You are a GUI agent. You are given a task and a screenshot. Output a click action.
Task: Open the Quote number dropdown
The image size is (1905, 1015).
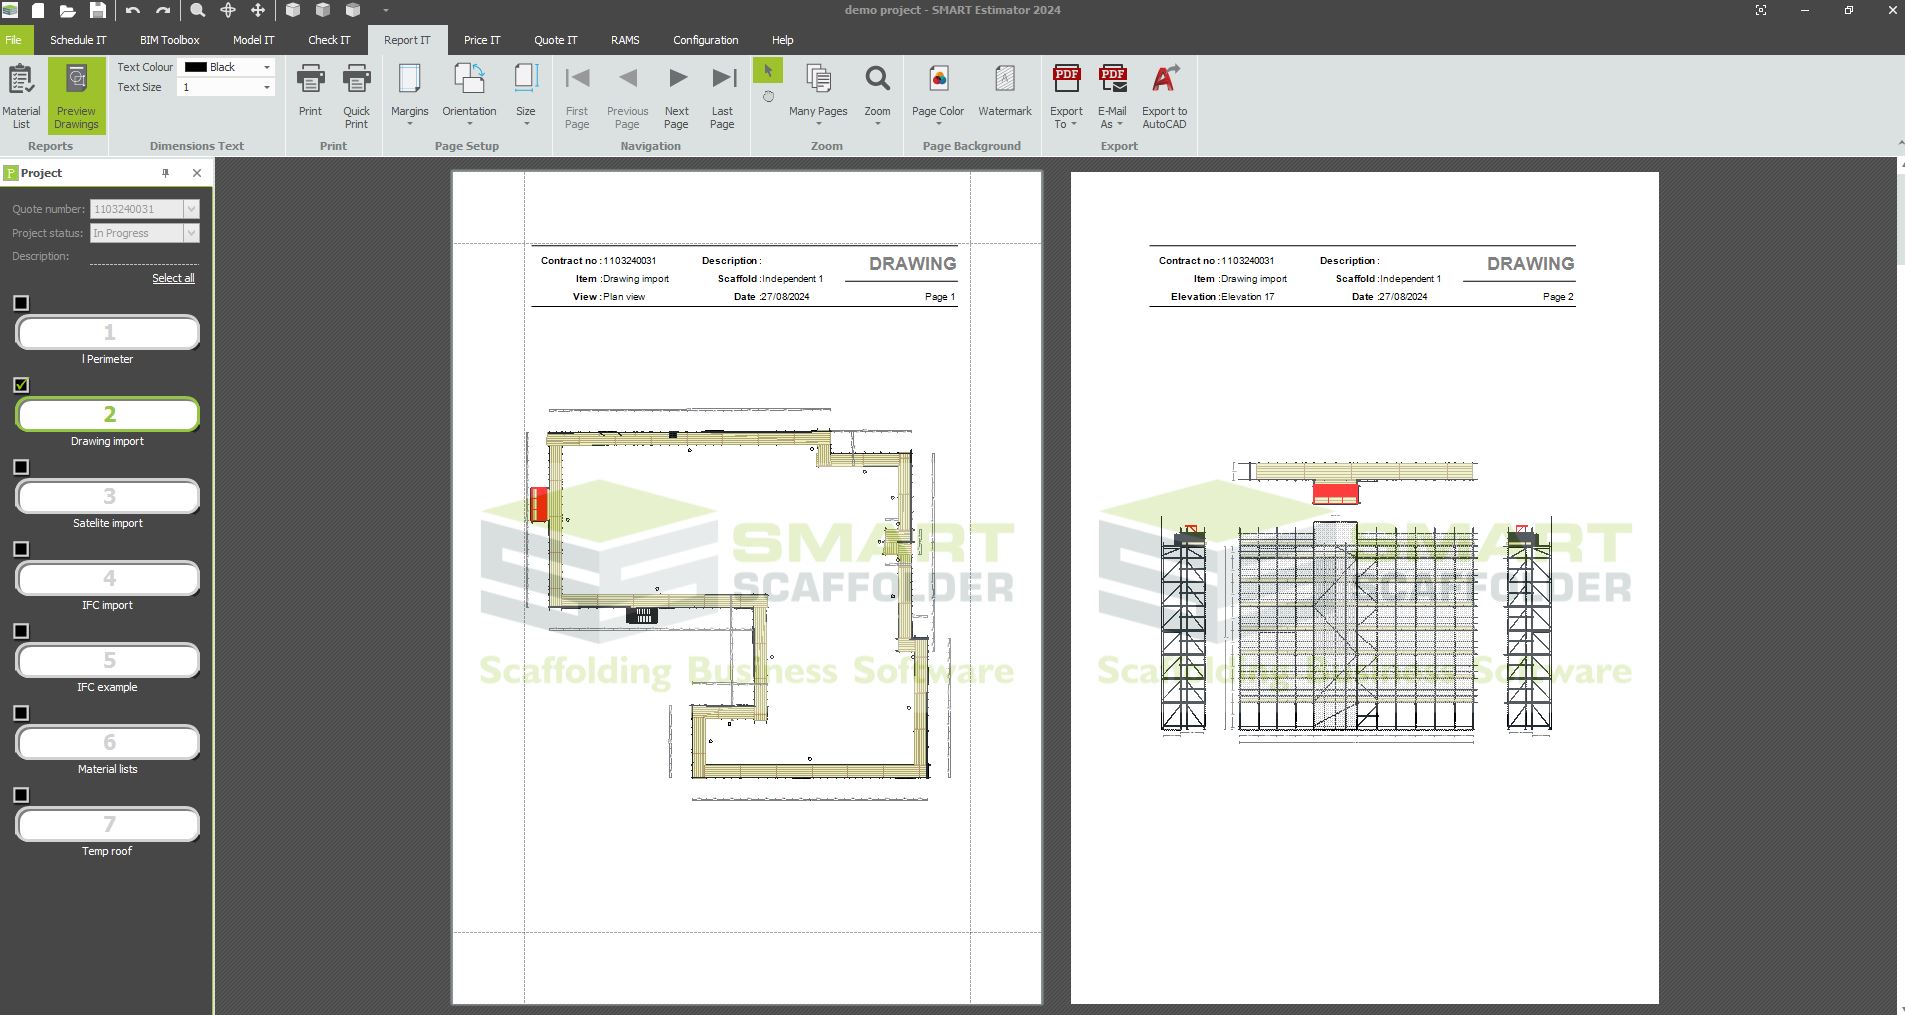(x=191, y=209)
